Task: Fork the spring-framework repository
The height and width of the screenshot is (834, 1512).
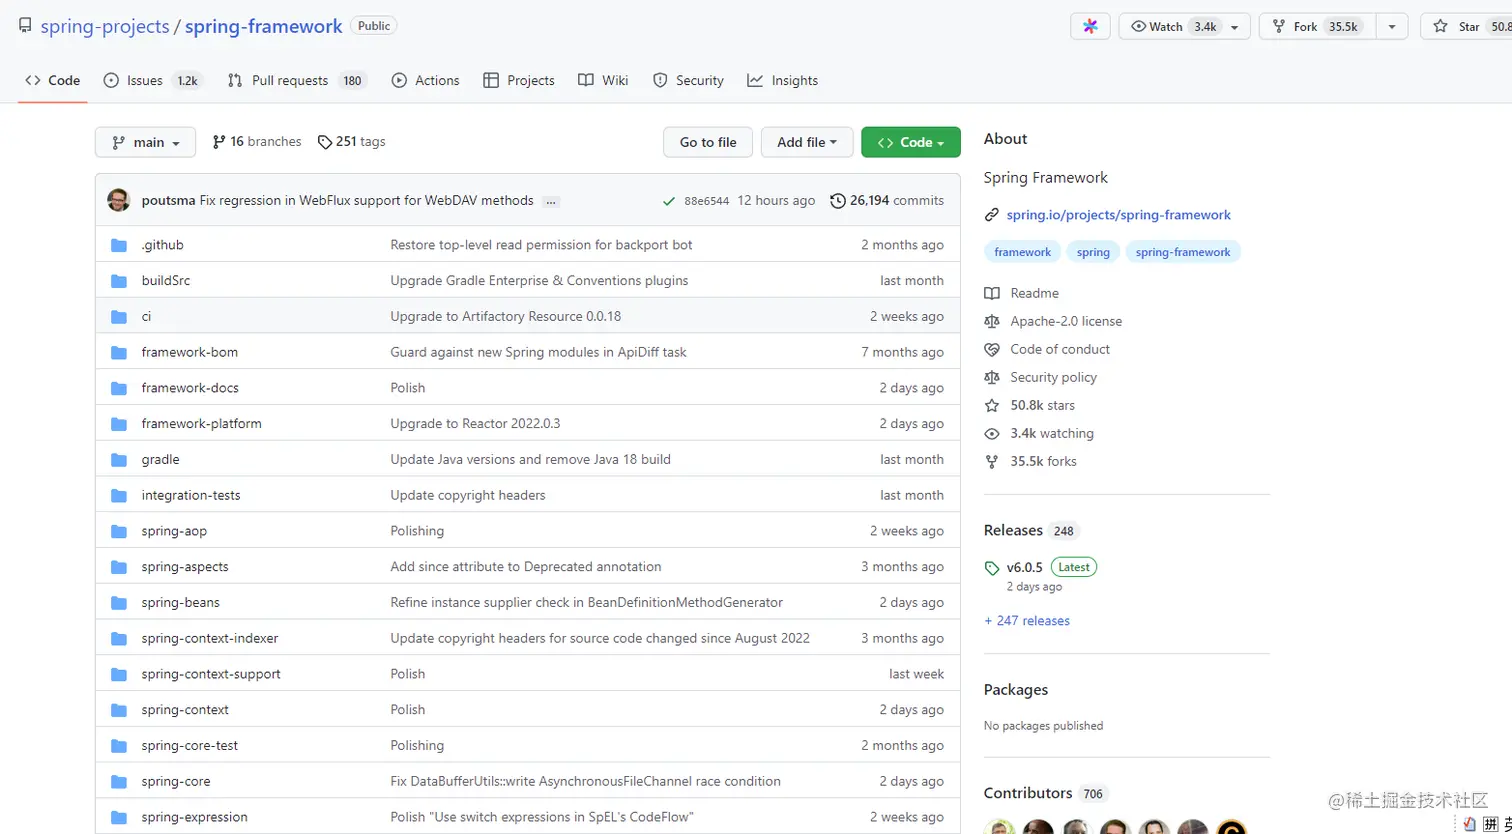Action: [x=1317, y=27]
